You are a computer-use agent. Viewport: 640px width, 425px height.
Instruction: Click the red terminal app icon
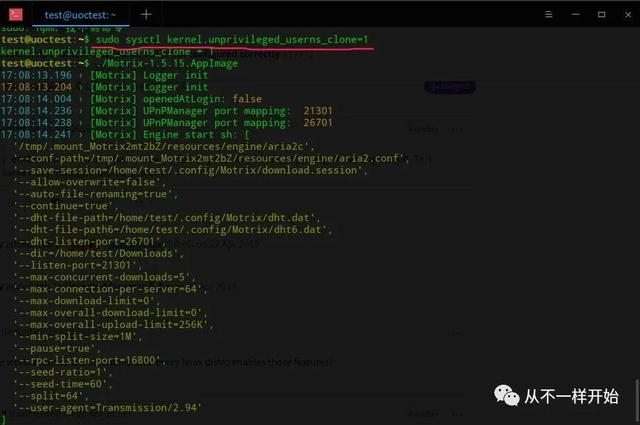coord(16,14)
